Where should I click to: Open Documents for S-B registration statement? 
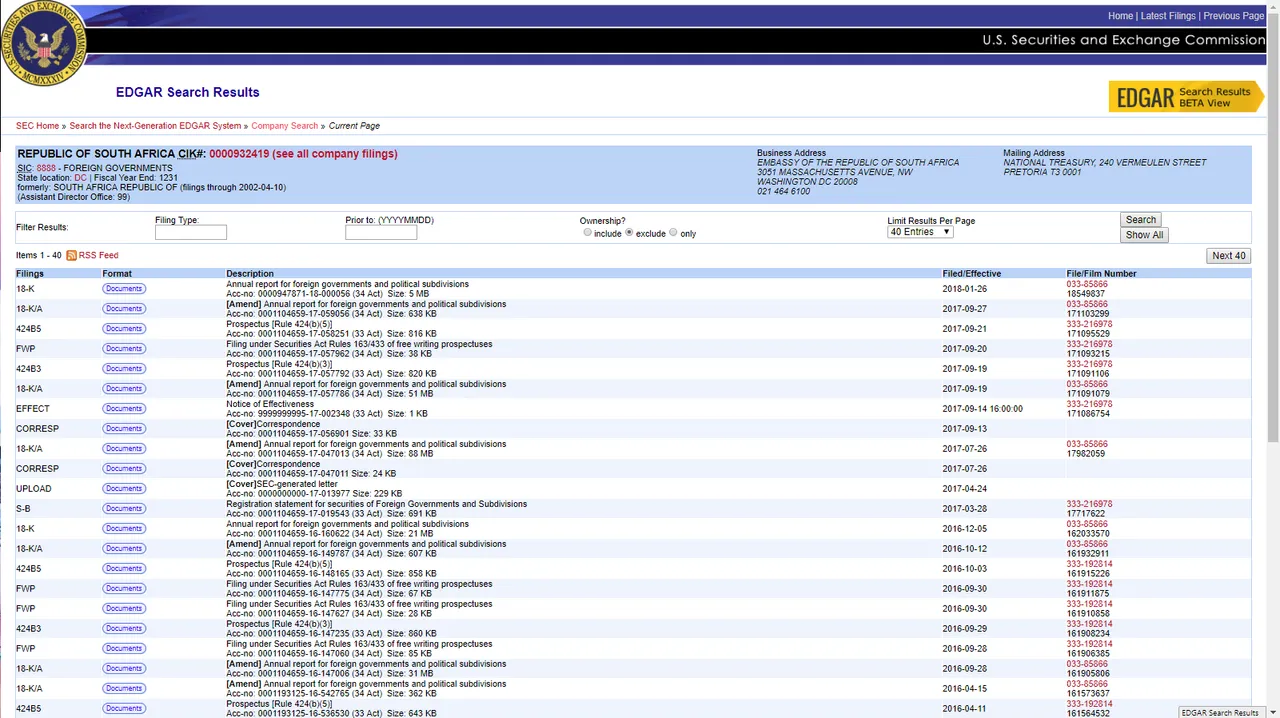click(x=123, y=509)
